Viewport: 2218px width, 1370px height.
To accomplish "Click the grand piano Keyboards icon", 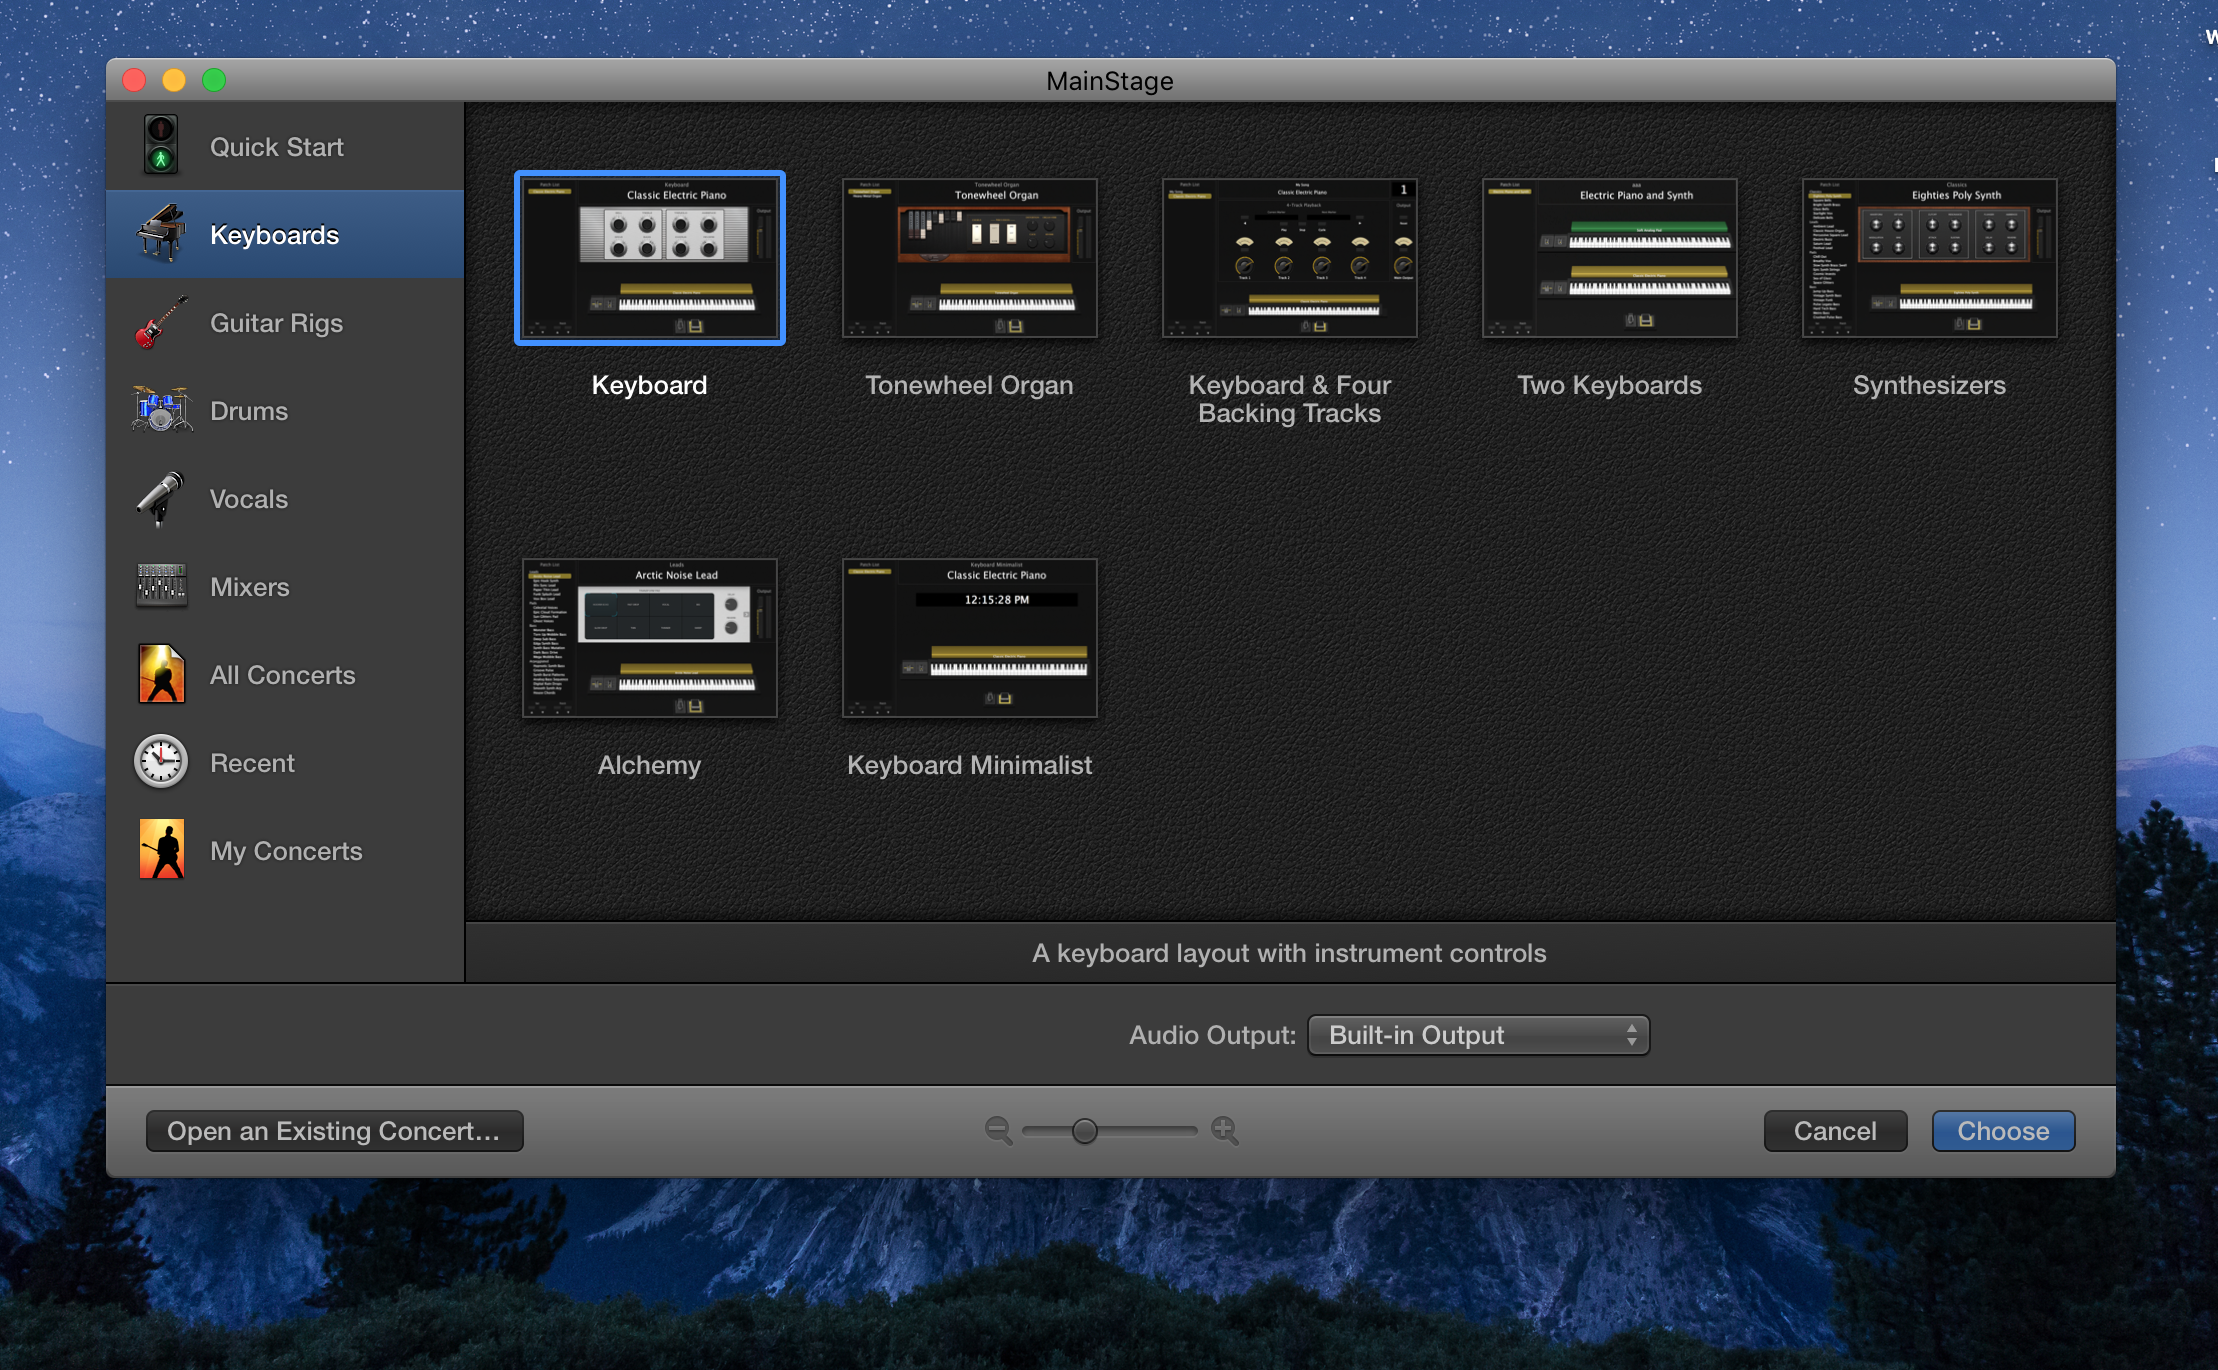I will click(160, 234).
